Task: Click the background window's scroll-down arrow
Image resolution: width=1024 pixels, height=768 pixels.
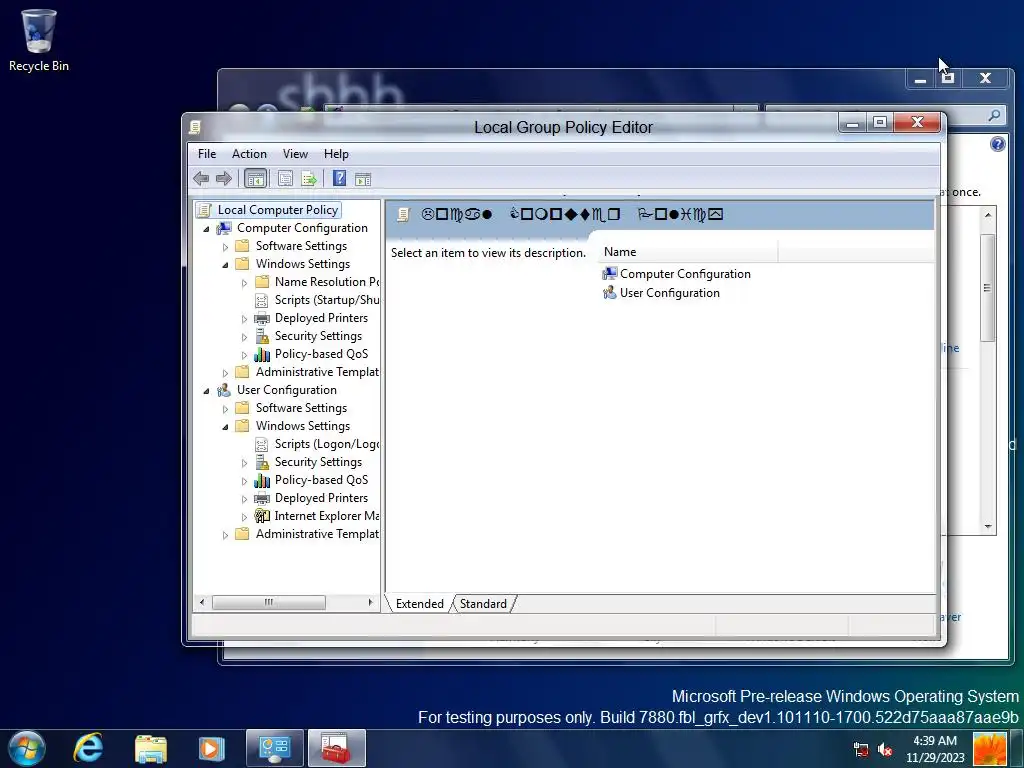Action: pos(988,526)
